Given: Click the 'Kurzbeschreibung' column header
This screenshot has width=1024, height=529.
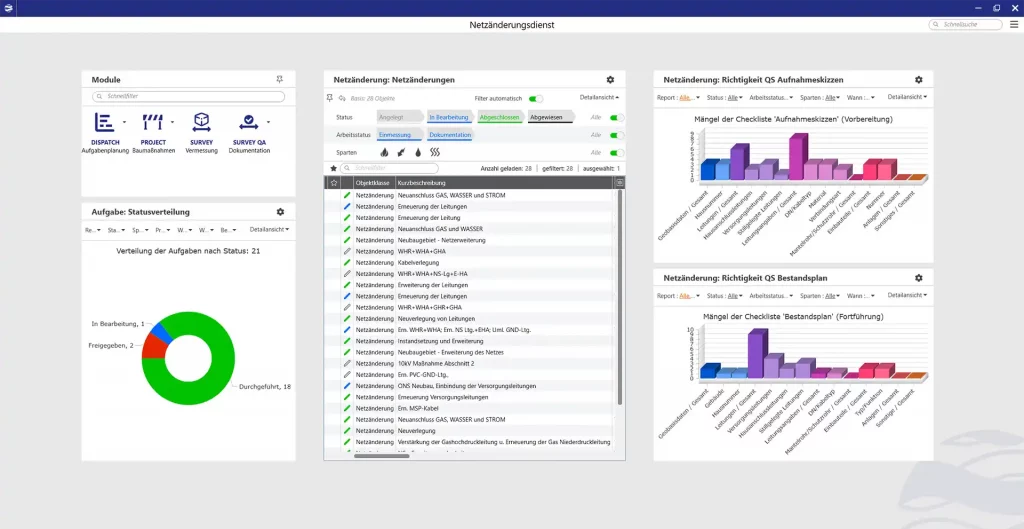Looking at the screenshot, I should (420, 183).
